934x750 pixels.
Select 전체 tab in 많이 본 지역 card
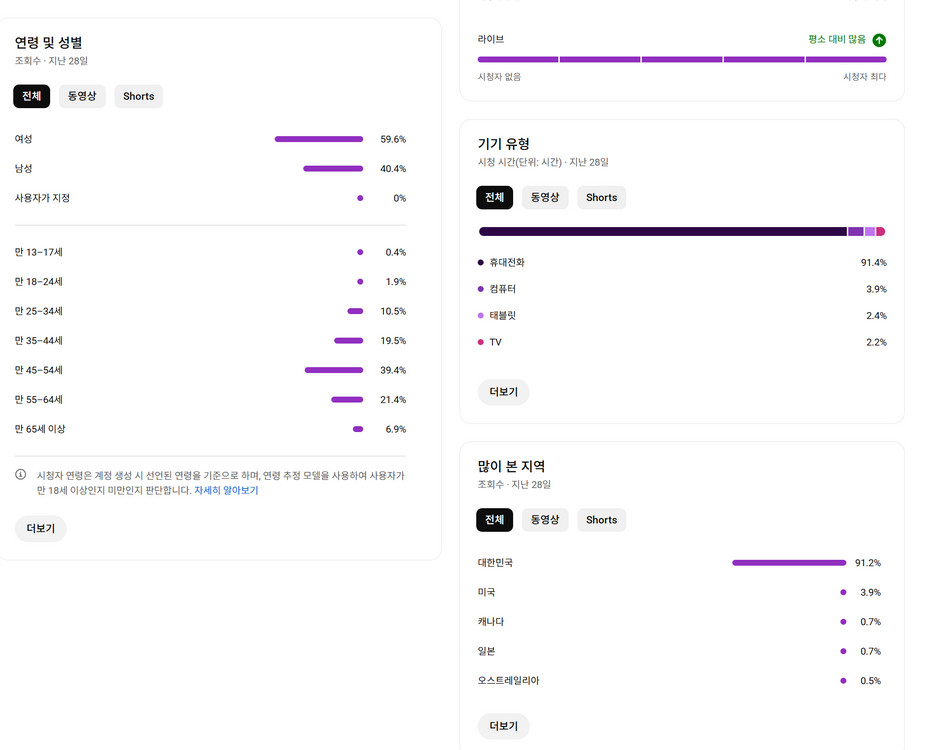pyautogui.click(x=494, y=519)
